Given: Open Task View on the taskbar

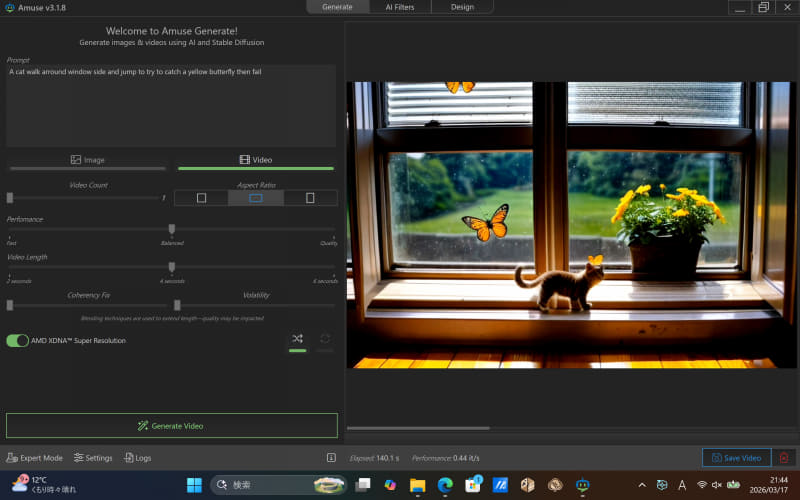Looking at the screenshot, I should click(363, 485).
